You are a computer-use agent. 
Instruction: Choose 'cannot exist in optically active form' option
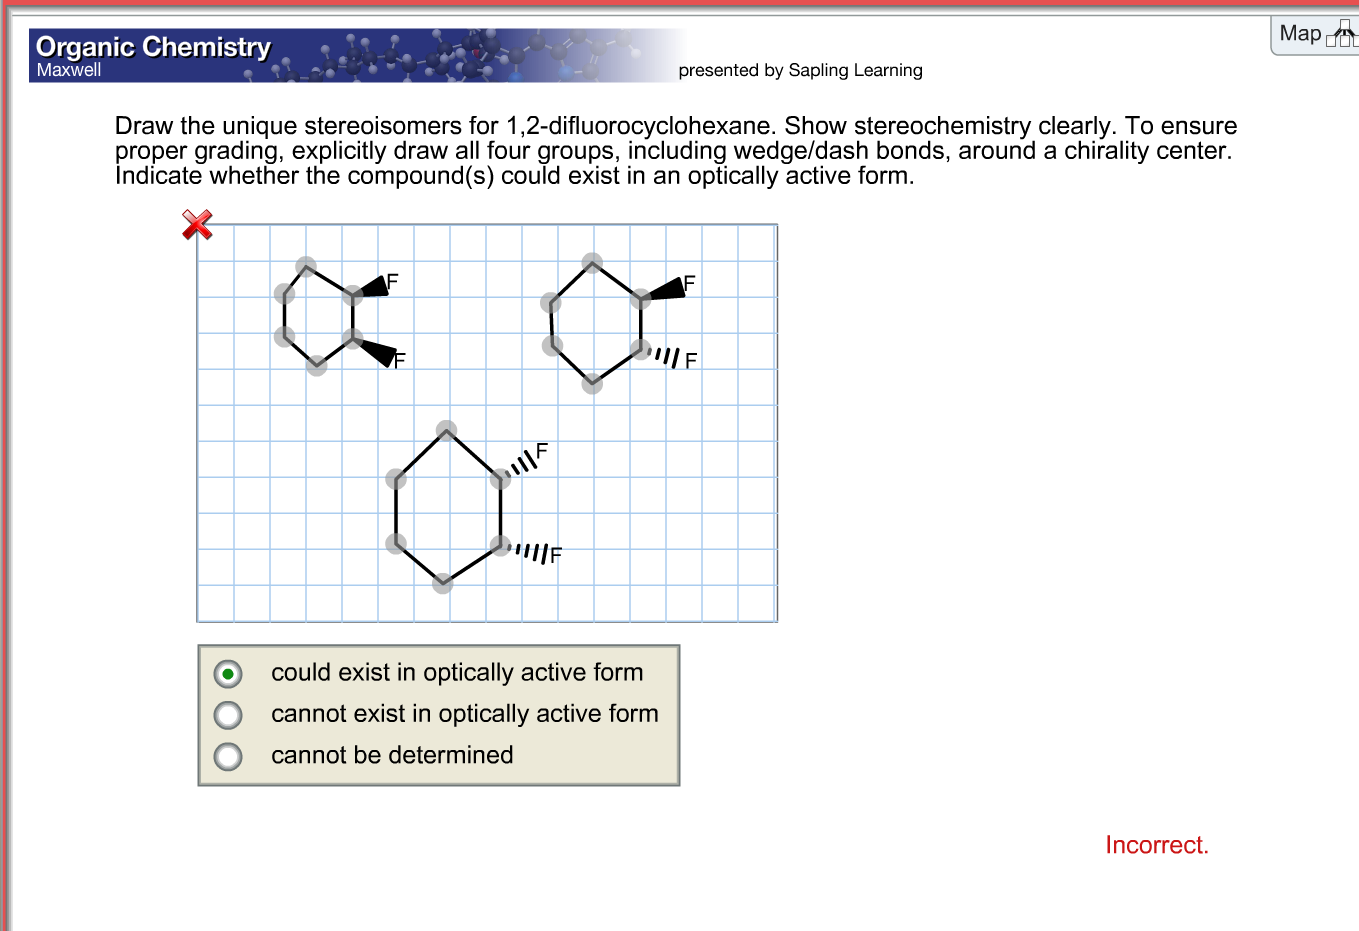pyautogui.click(x=228, y=715)
